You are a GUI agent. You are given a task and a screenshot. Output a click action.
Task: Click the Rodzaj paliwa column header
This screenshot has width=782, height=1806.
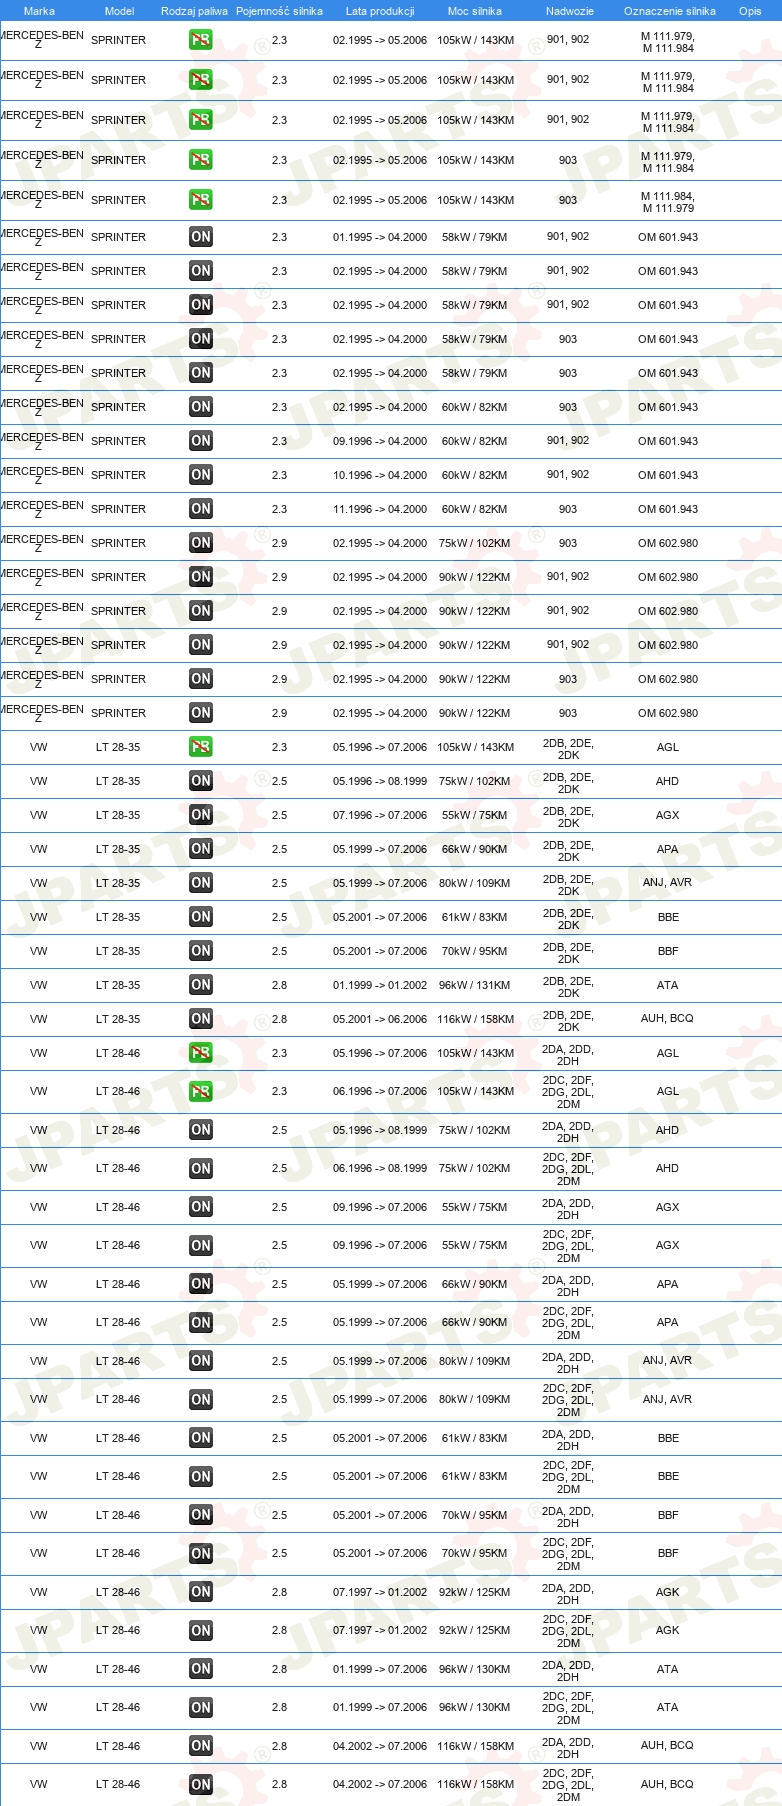coord(194,11)
